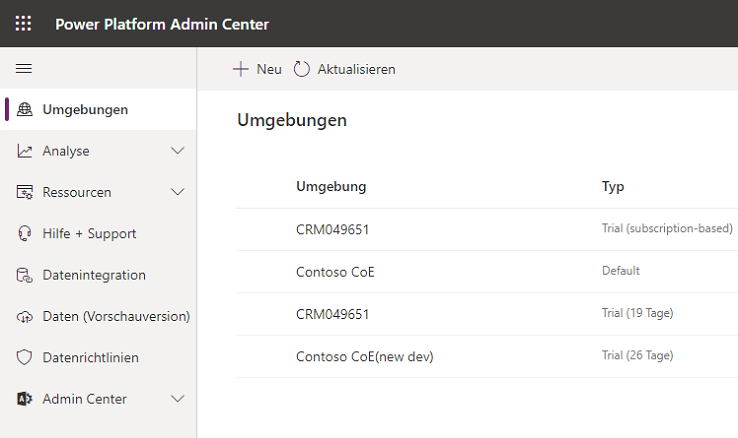Open the app launcher waffle icon
738x438 pixels.
tap(23, 23)
